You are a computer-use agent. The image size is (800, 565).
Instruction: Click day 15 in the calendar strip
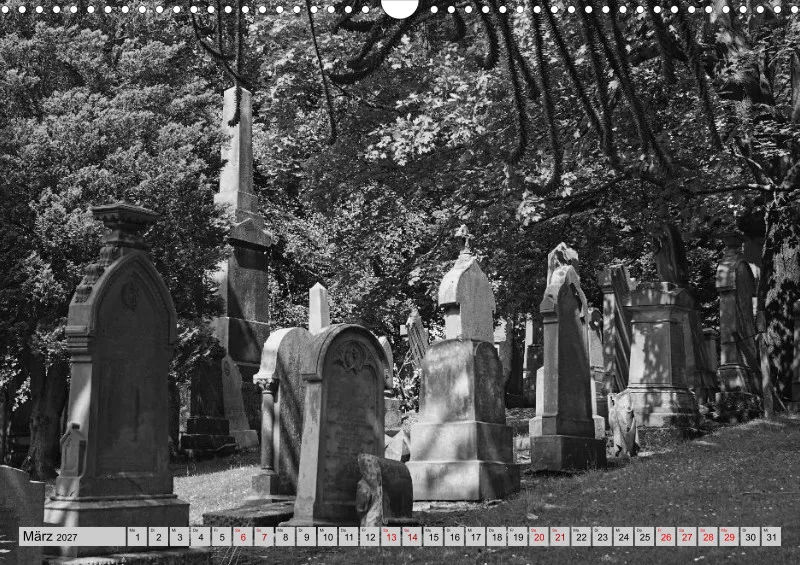[x=433, y=537]
